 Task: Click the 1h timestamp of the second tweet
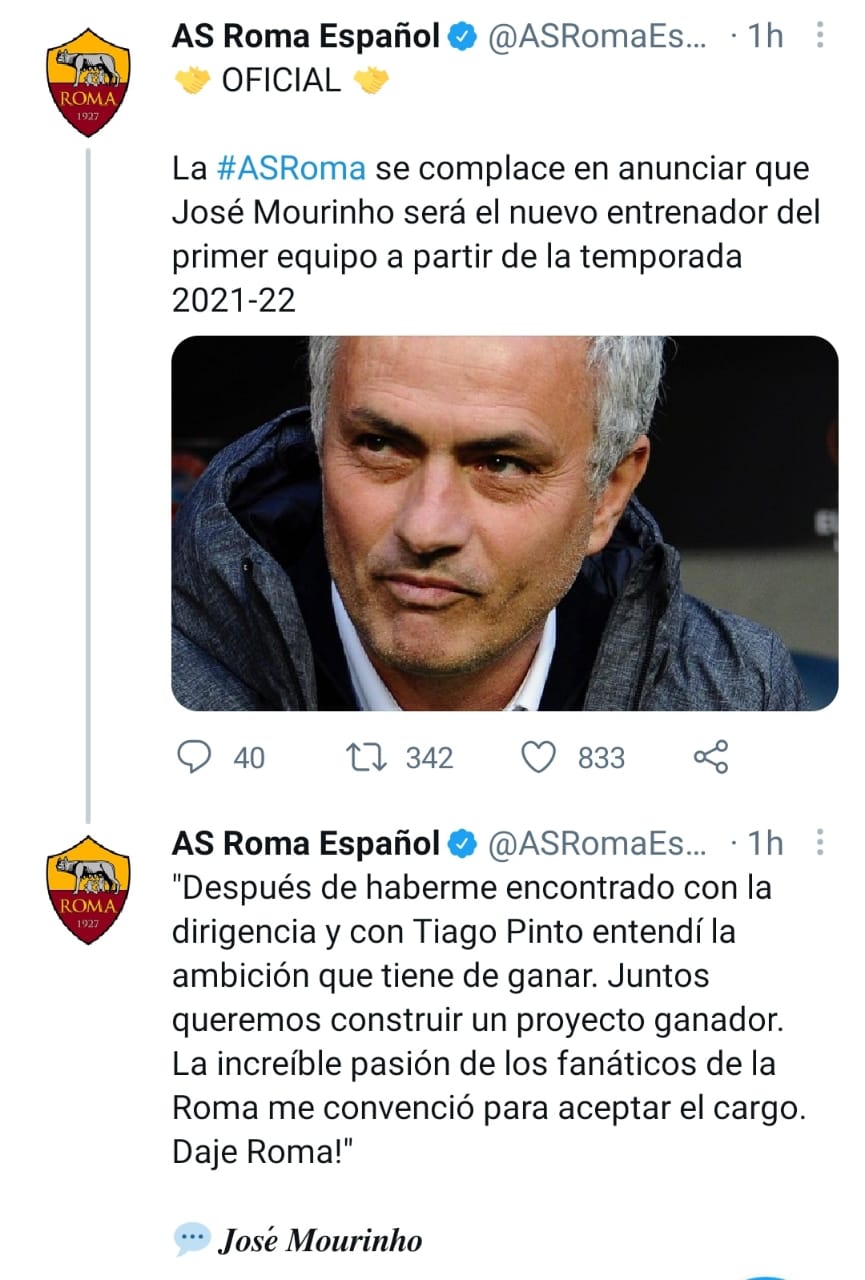pyautogui.click(x=765, y=843)
